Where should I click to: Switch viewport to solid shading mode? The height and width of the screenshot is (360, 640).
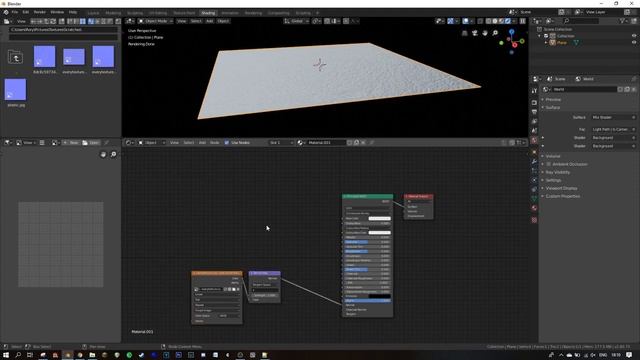(495, 21)
